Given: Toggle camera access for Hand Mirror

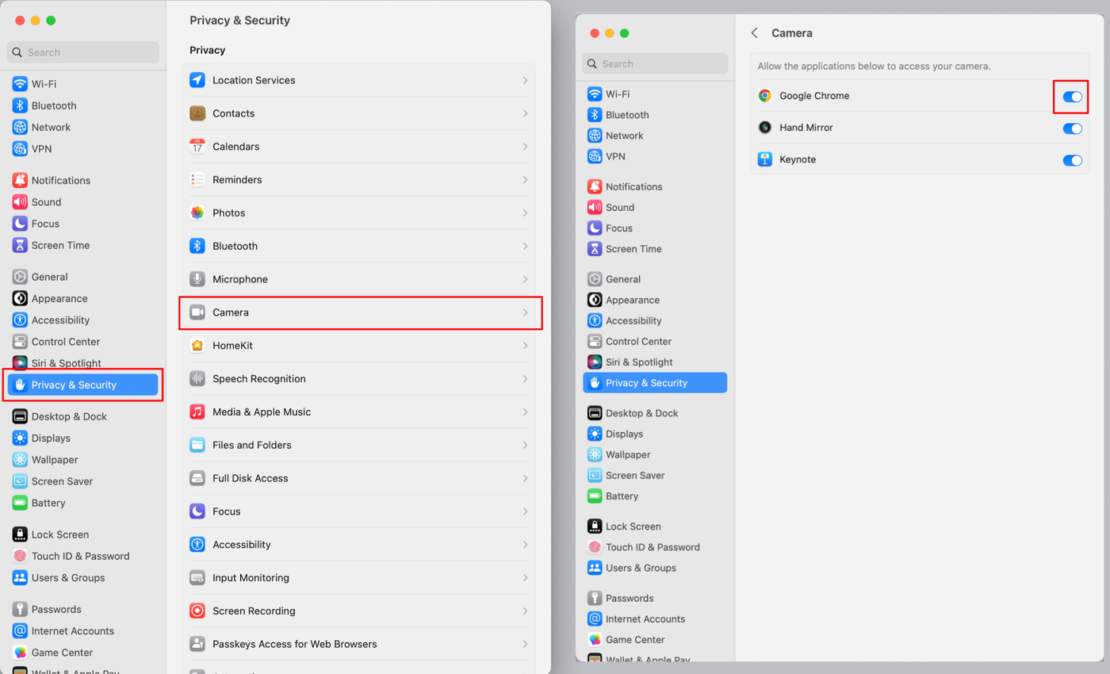Looking at the screenshot, I should pos(1071,128).
